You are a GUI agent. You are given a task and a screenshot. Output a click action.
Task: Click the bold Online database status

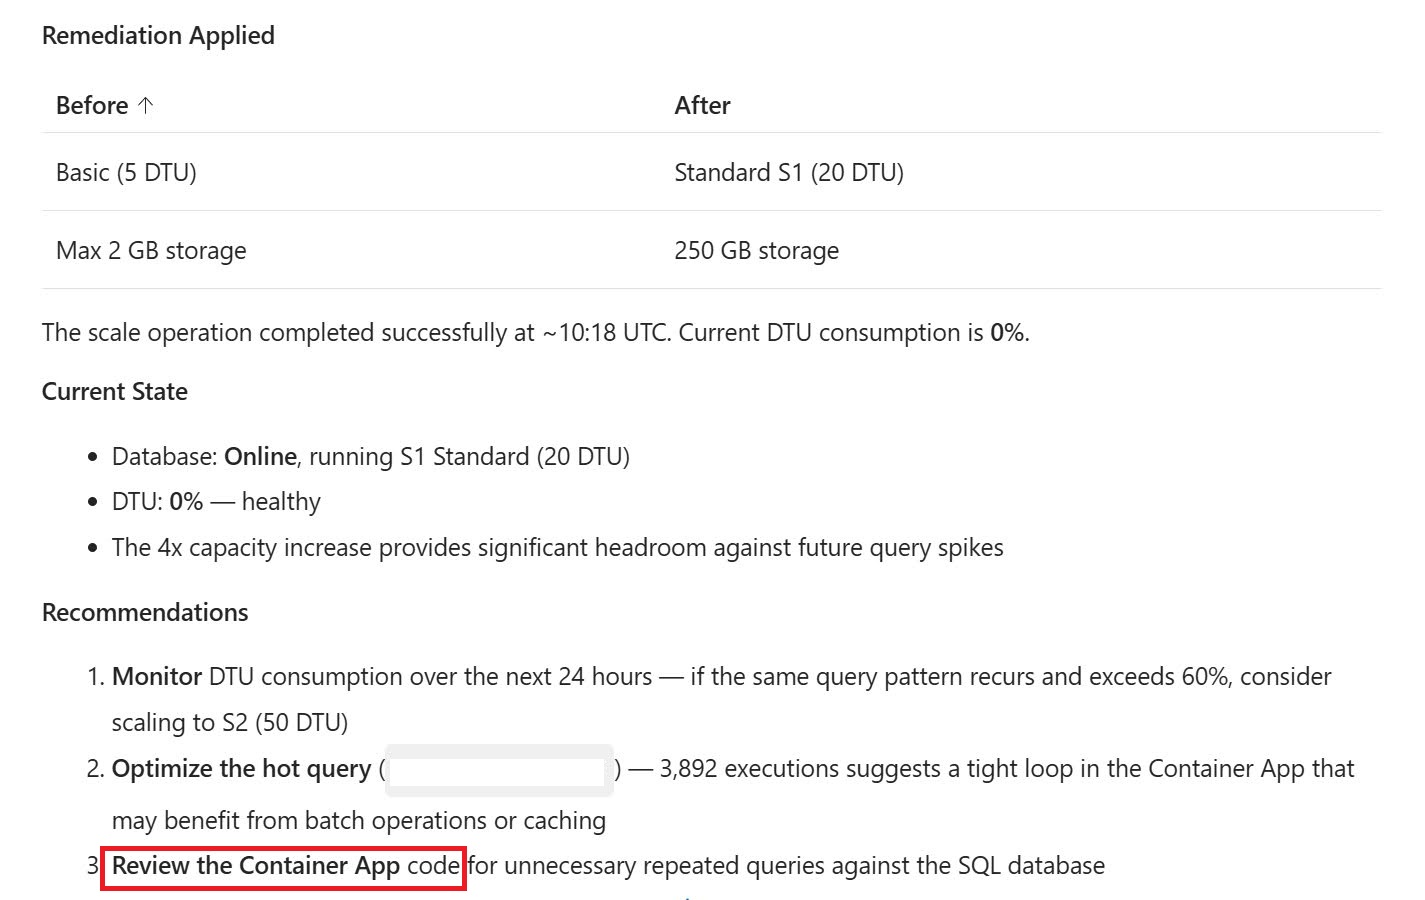point(260,457)
